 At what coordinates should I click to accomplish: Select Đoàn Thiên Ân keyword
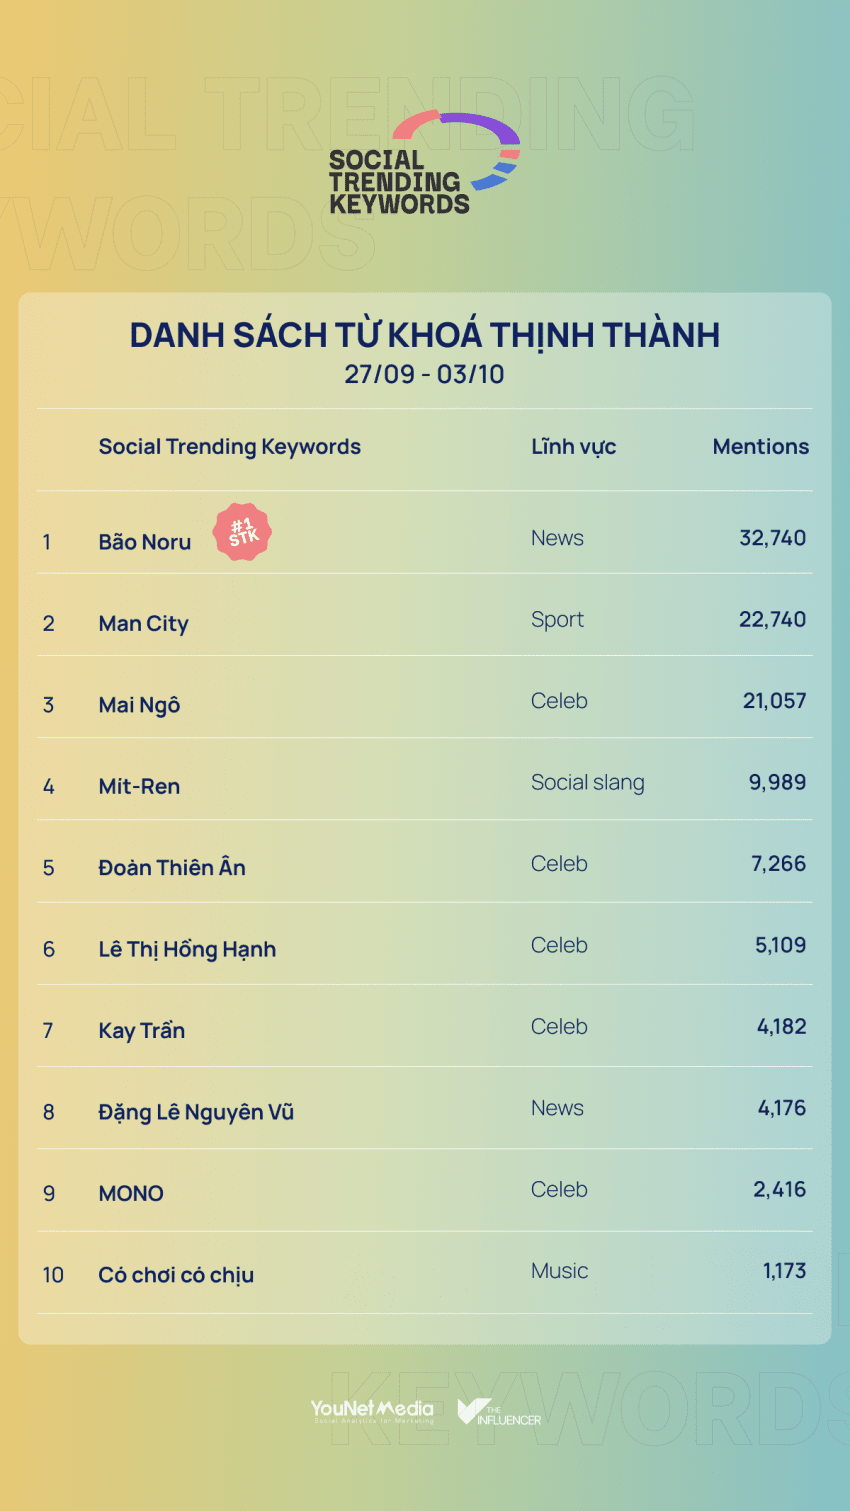[x=172, y=868]
